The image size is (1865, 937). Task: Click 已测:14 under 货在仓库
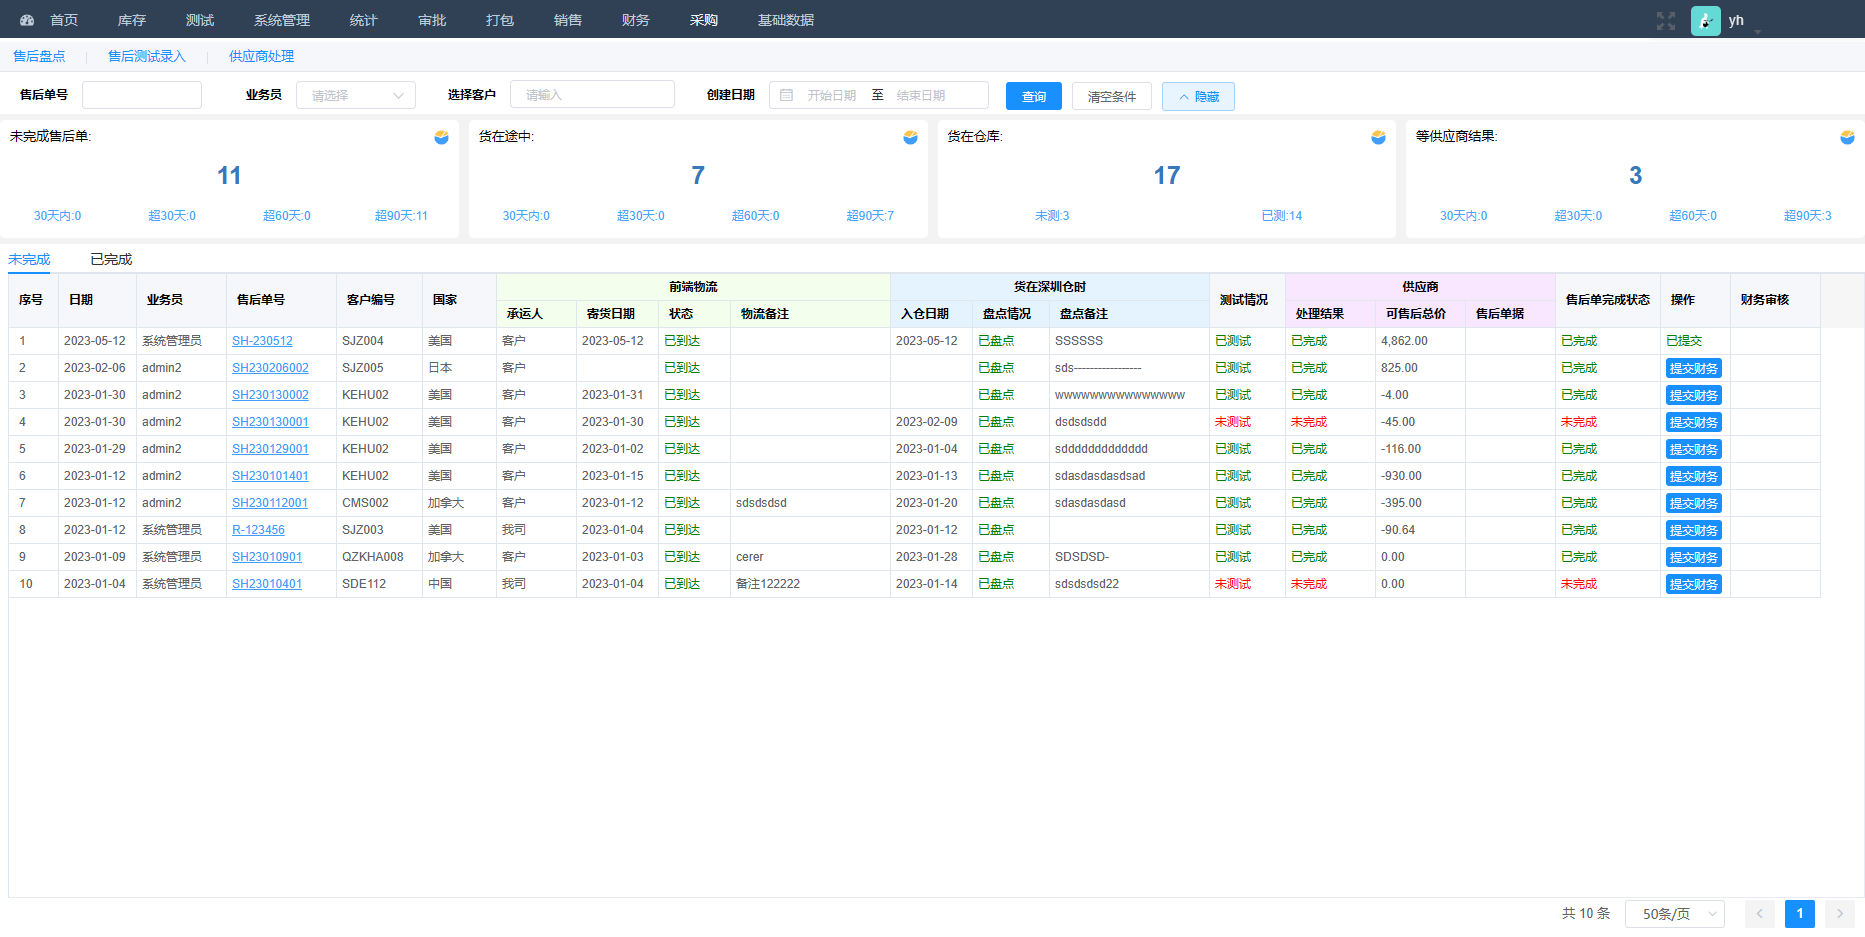pyautogui.click(x=1282, y=216)
